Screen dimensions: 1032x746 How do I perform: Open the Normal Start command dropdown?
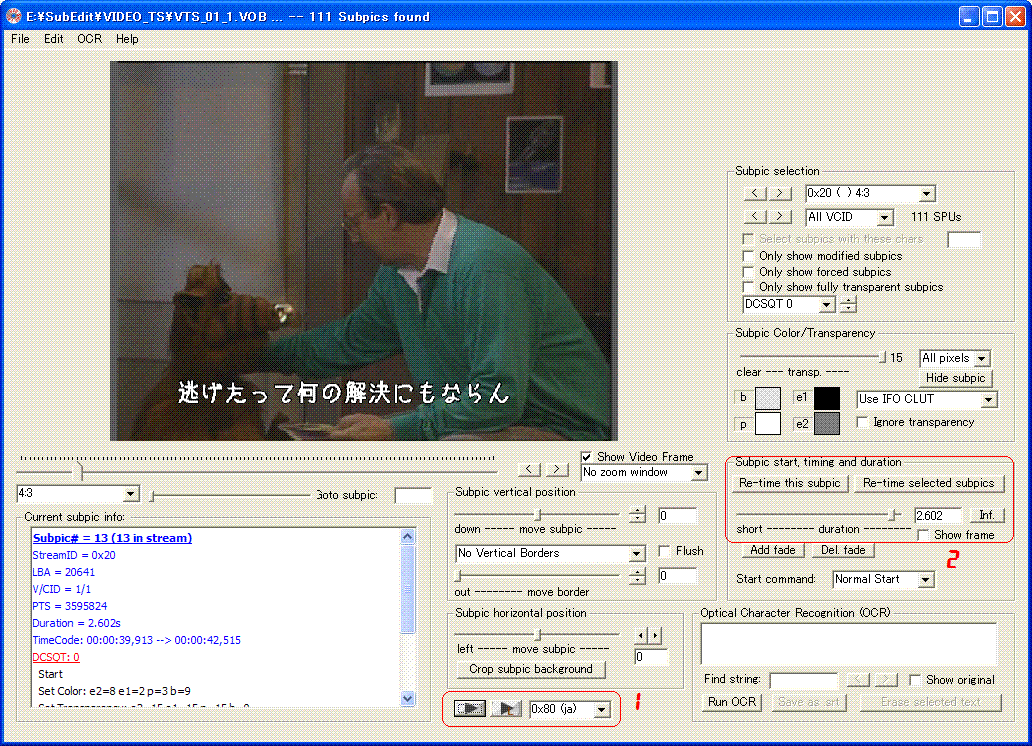(x=926, y=579)
